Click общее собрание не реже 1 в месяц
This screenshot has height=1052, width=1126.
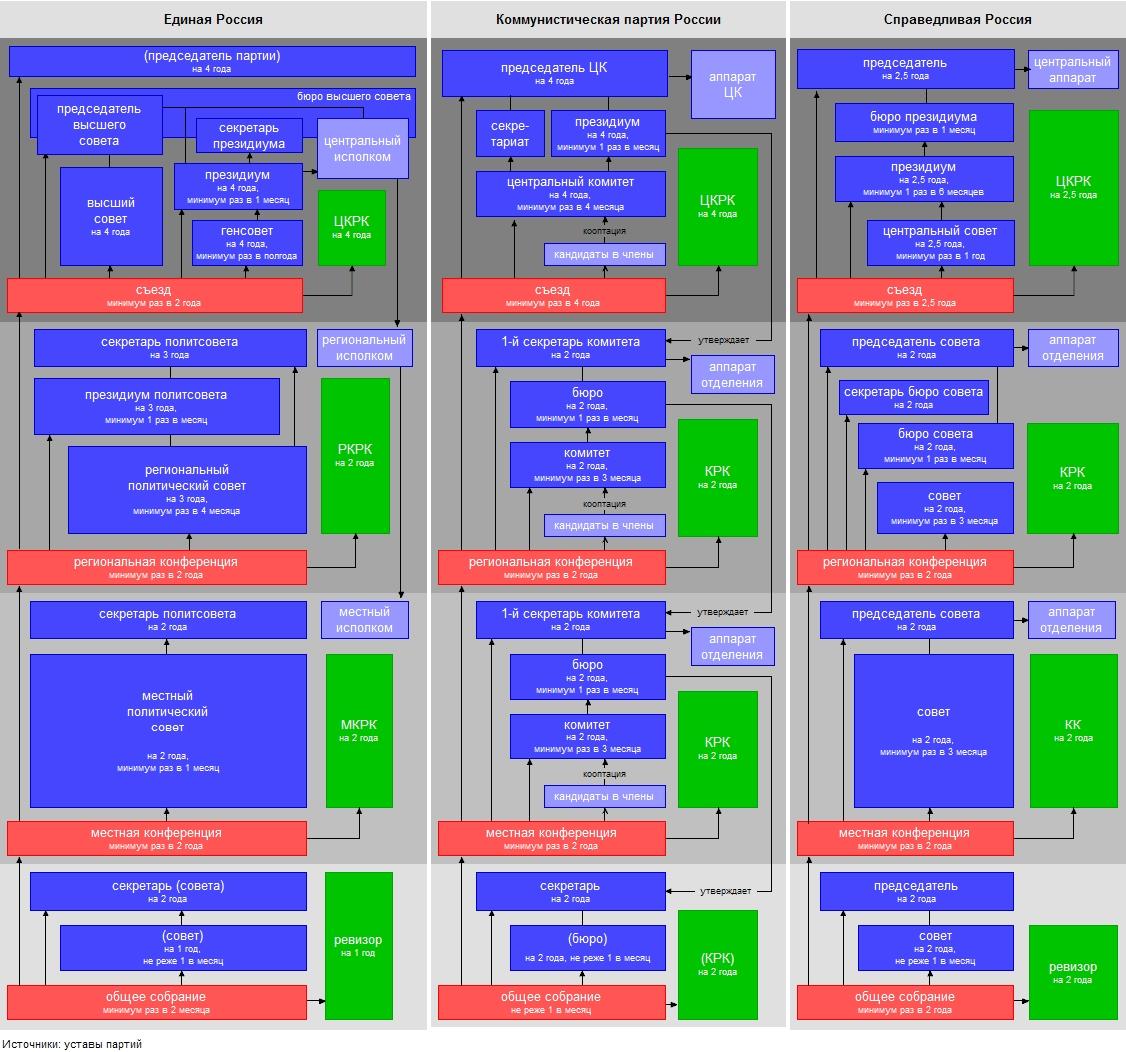pos(552,1002)
